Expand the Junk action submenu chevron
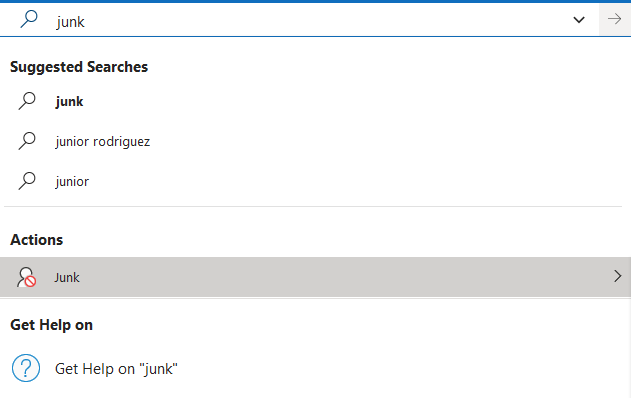 (x=618, y=276)
